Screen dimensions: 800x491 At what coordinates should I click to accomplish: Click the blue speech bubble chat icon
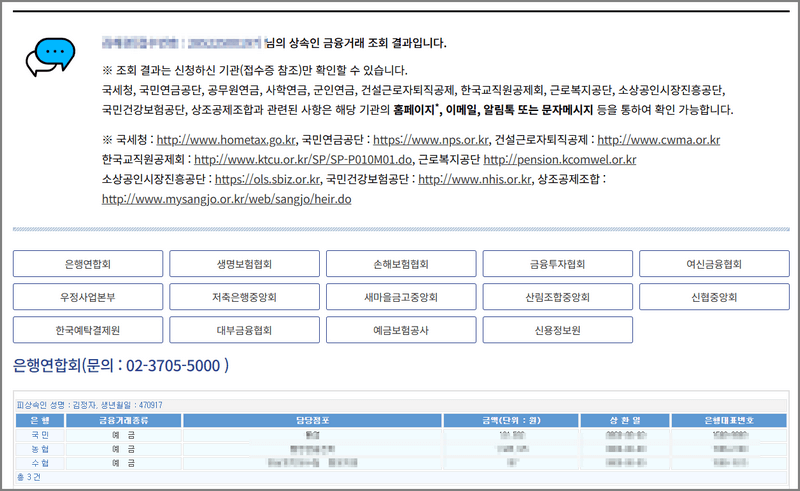coord(51,57)
